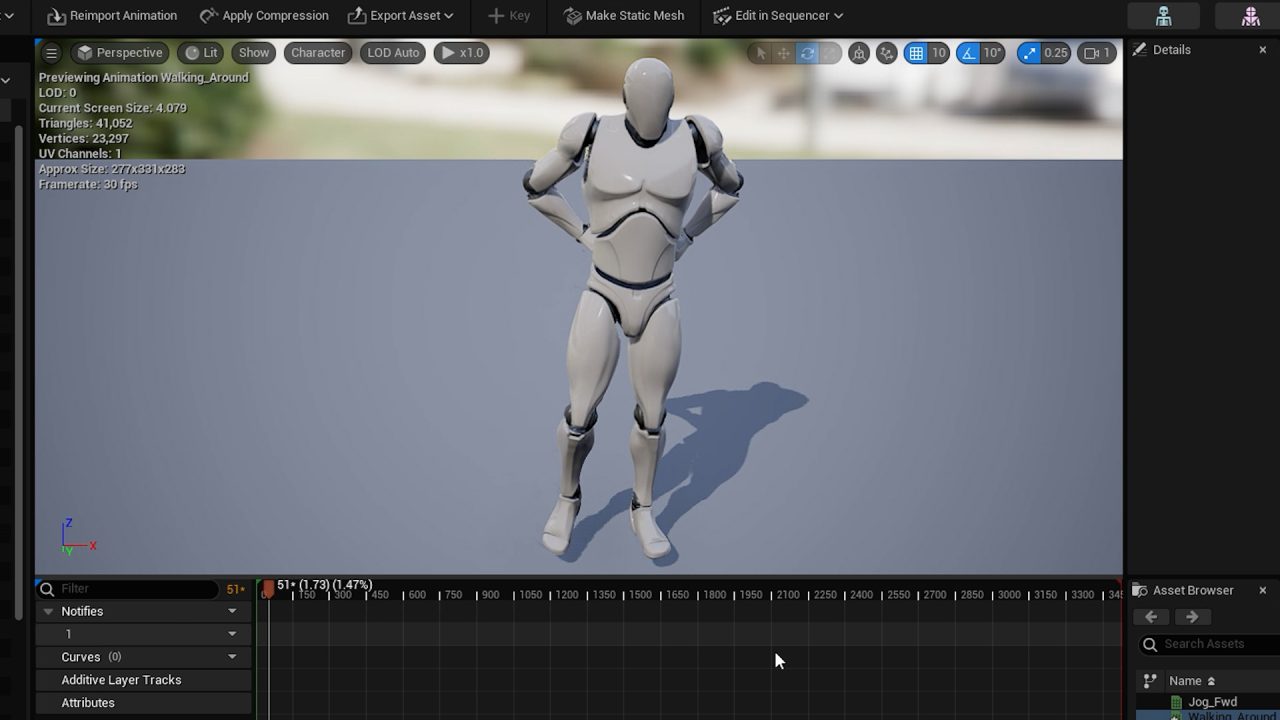Screen dimensions: 1280x720
Task: Click the viewport playback speed x1.0 control
Action: point(461,52)
